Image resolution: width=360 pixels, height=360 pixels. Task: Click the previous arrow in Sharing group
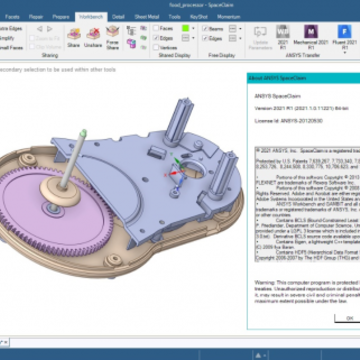(39, 29)
